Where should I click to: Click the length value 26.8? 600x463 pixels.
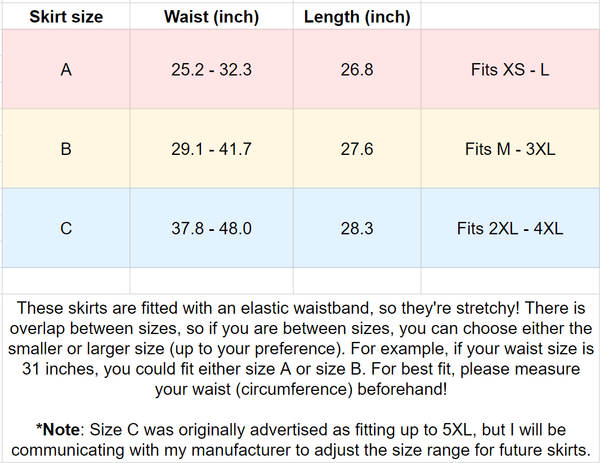[356, 71]
